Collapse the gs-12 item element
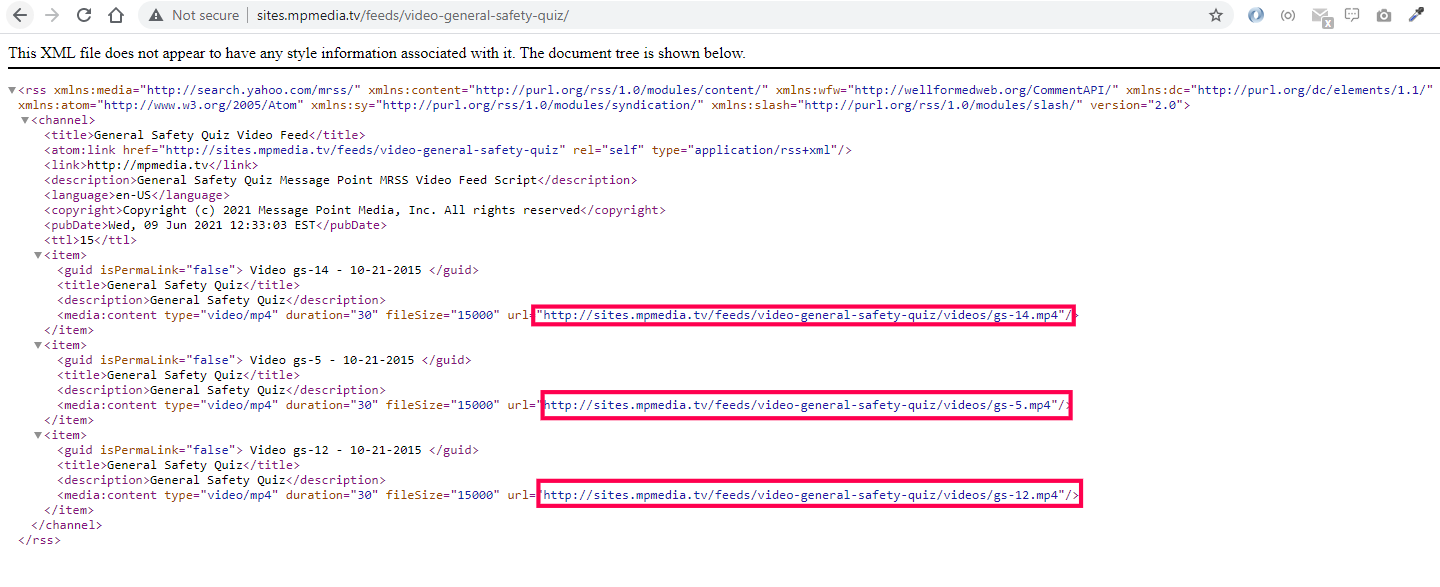This screenshot has width=1440, height=587. [x=38, y=435]
